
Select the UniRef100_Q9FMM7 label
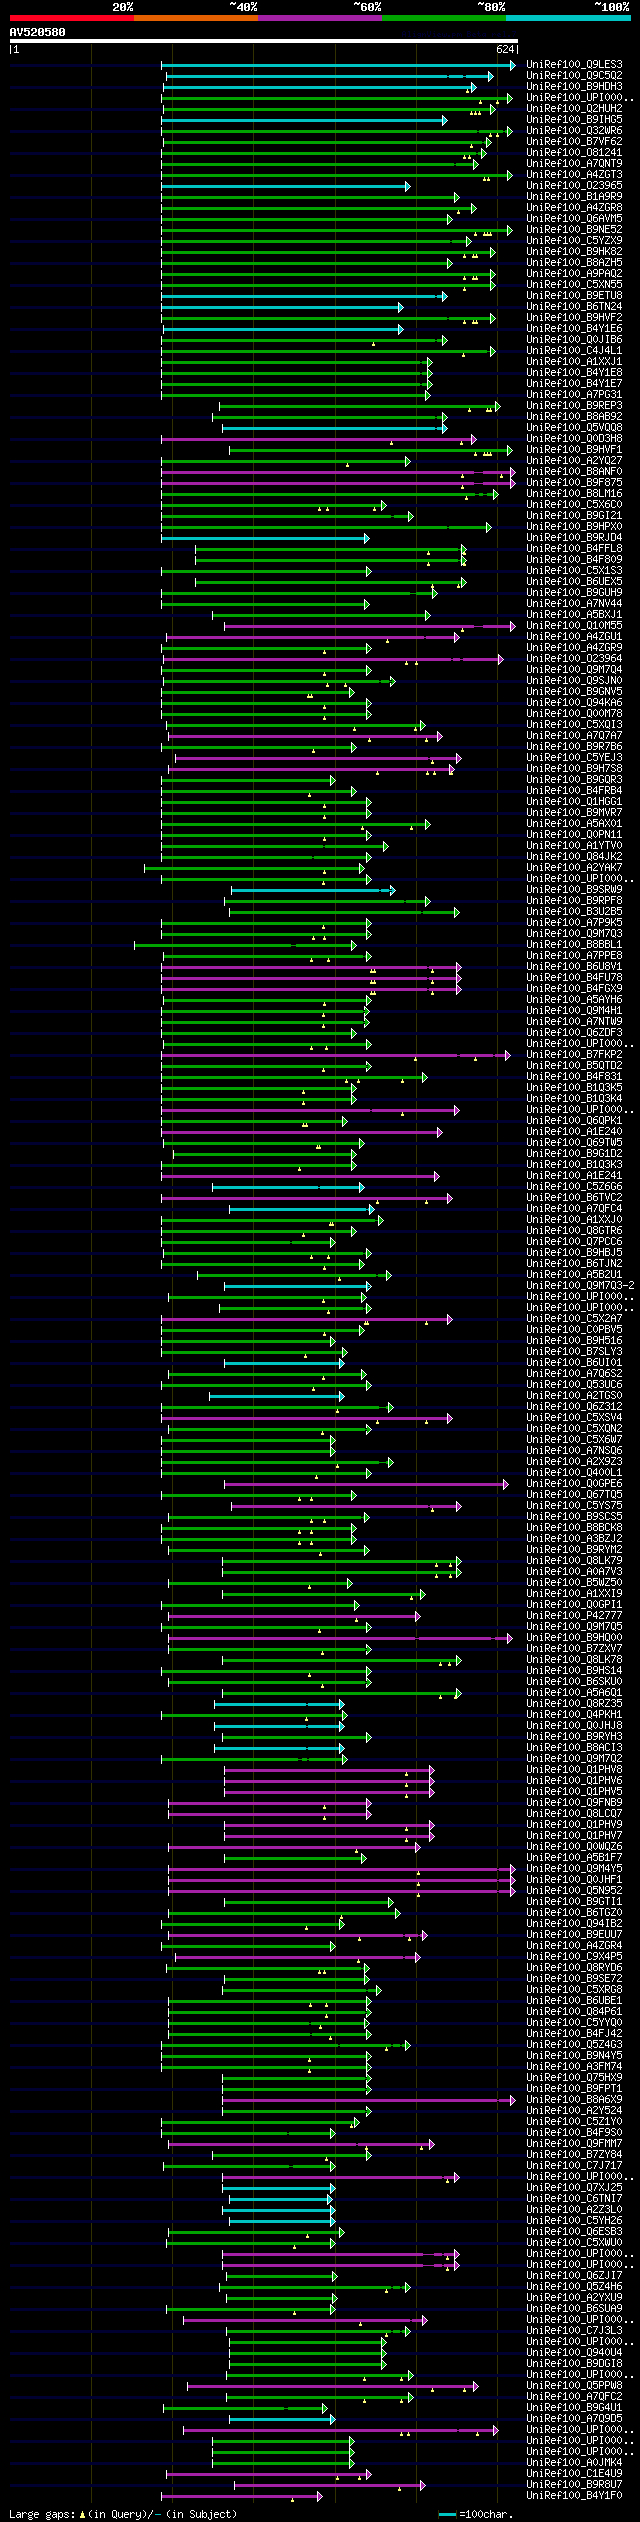[574, 2144]
